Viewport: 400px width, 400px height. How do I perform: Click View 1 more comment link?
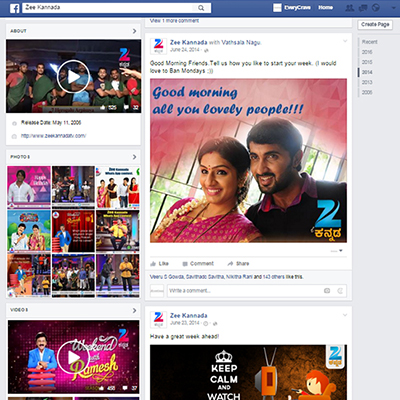[174, 21]
